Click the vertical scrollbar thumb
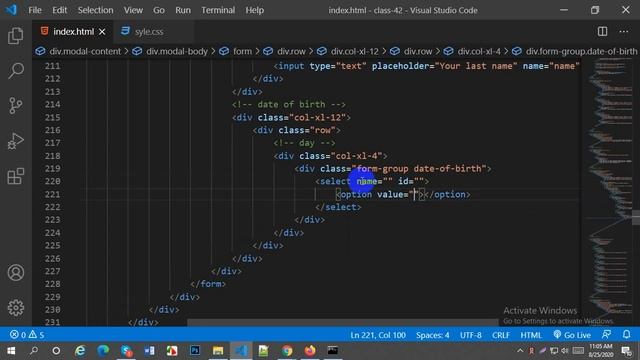The height and width of the screenshot is (360, 640). coord(636,217)
